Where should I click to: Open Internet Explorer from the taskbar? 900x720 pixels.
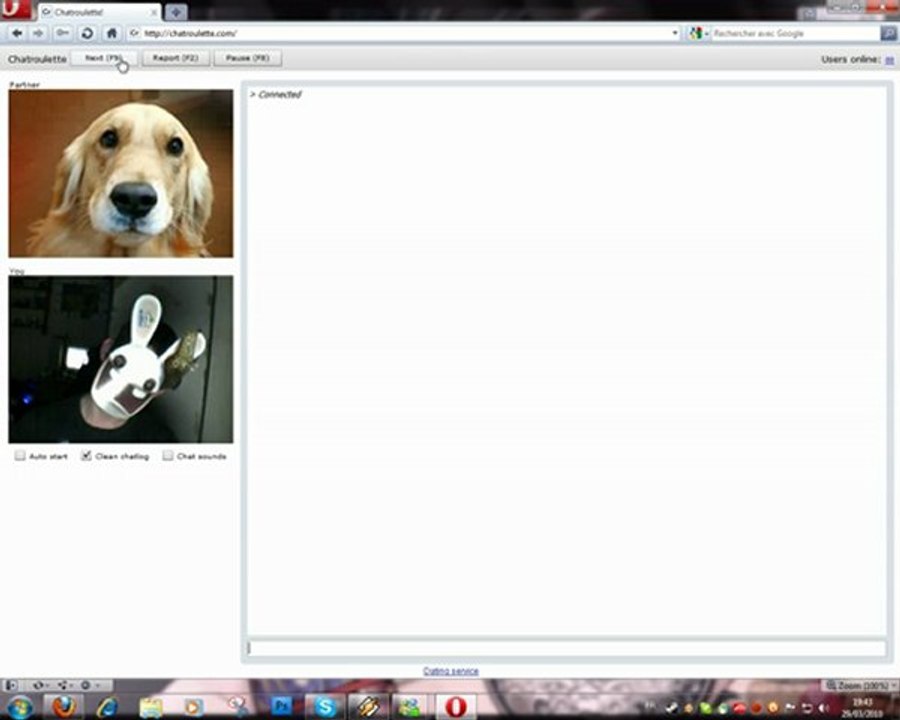click(107, 707)
